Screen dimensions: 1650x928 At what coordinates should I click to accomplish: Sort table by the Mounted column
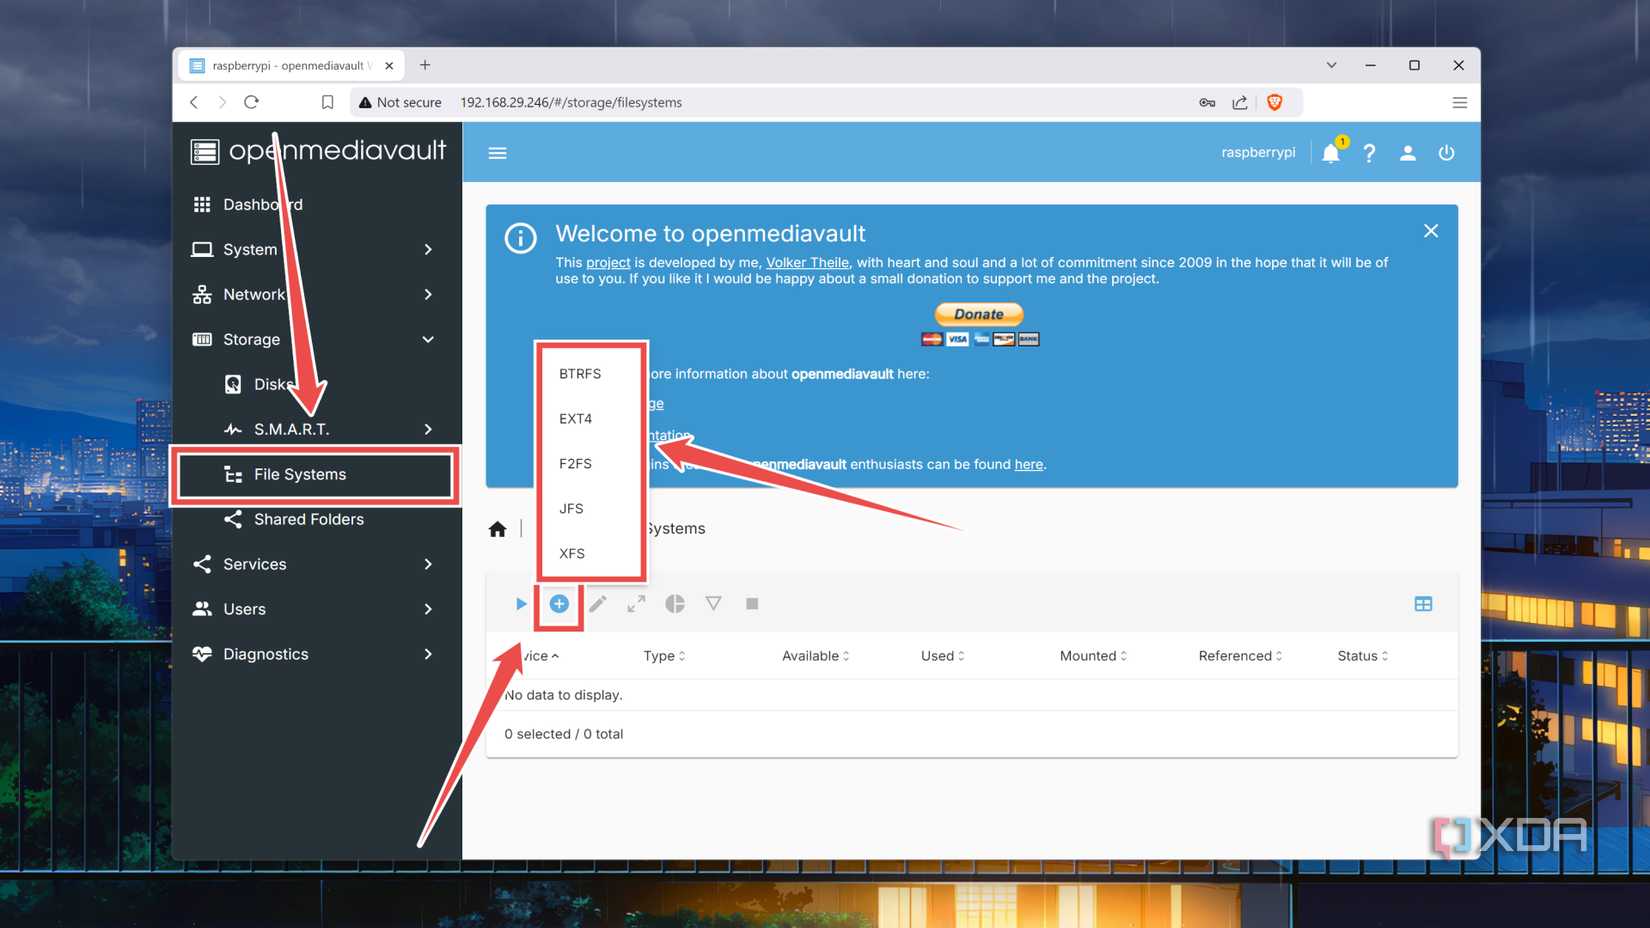pyautogui.click(x=1093, y=656)
